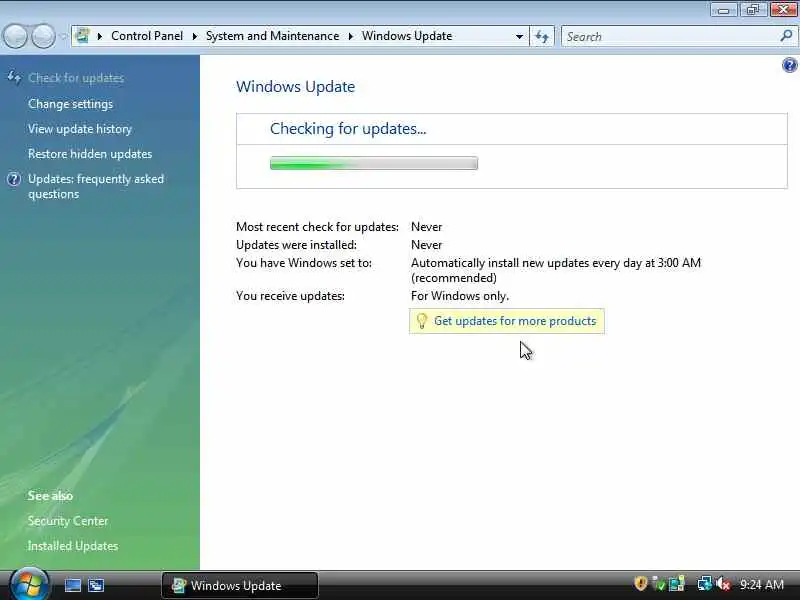Open Installed Updates under See also
Image resolution: width=800 pixels, height=600 pixels.
(x=72, y=546)
